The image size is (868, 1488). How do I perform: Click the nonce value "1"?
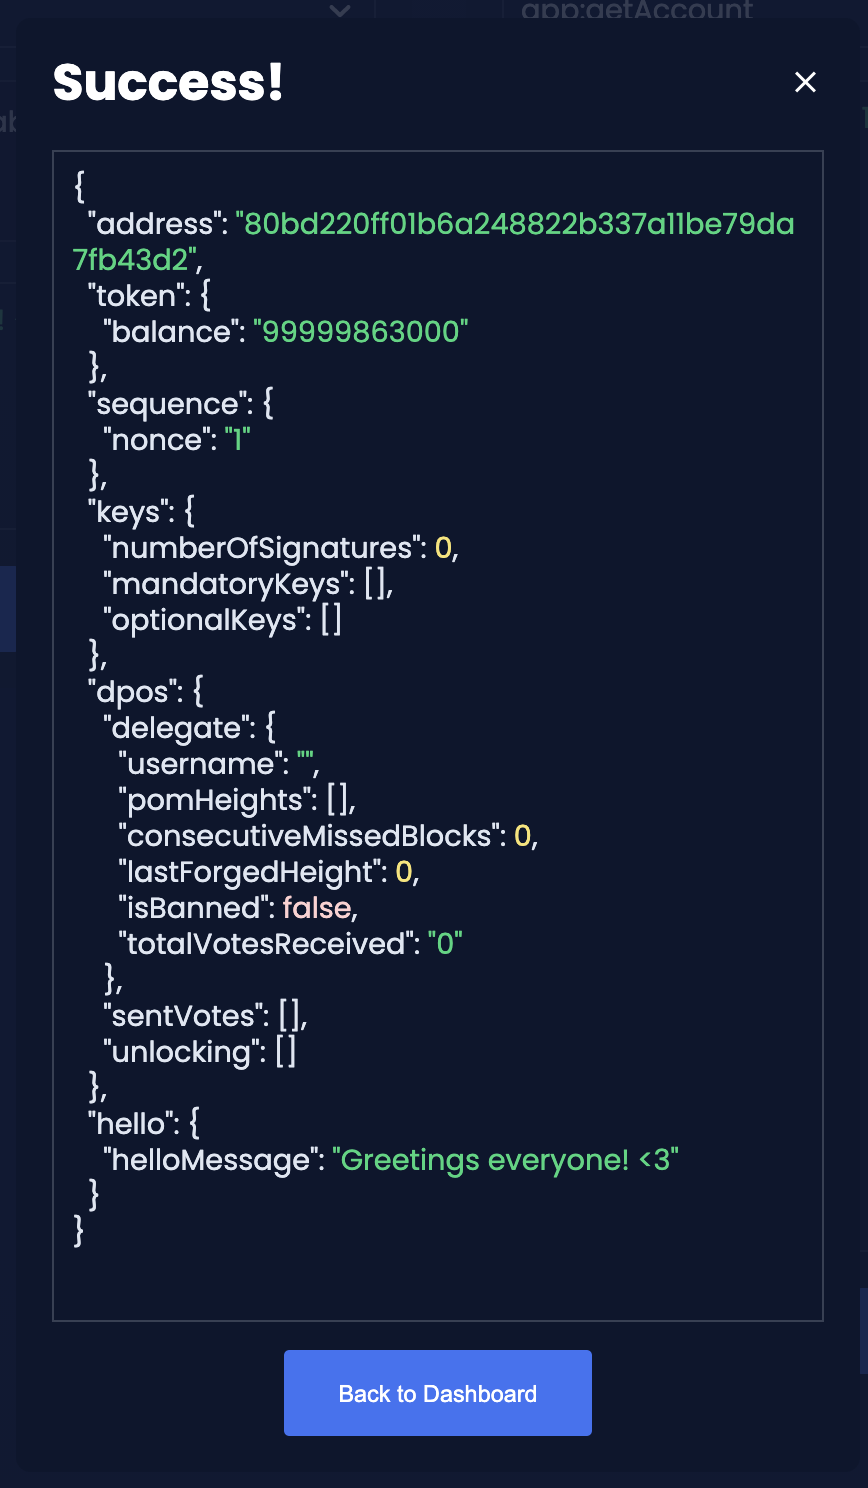tap(236, 440)
